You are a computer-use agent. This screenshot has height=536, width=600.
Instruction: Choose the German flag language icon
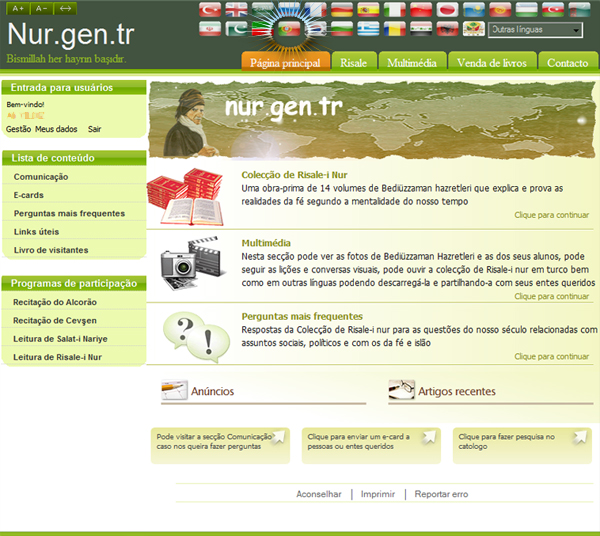(x=341, y=10)
